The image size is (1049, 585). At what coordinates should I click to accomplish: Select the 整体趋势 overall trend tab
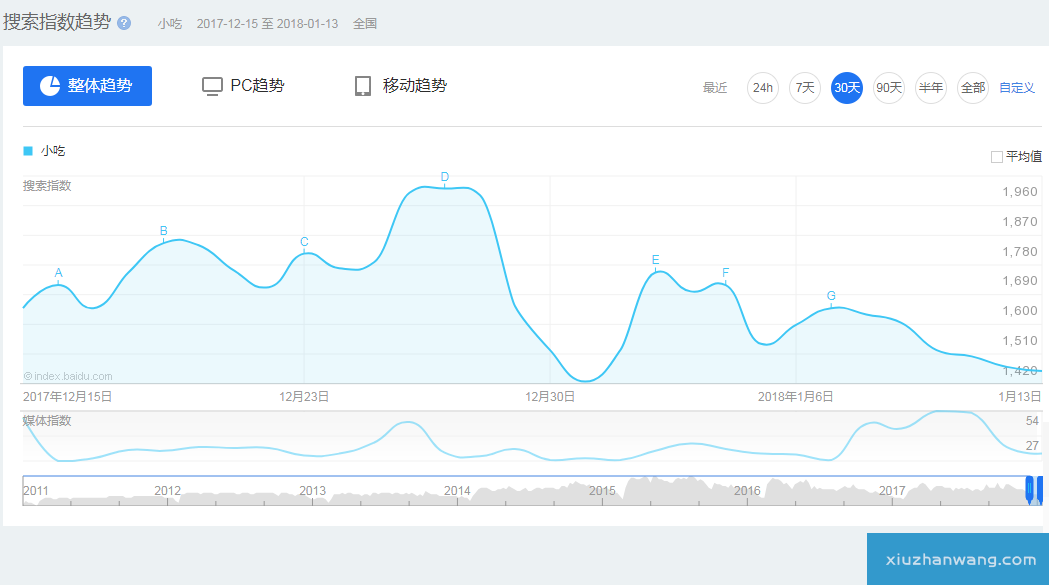(x=87, y=86)
